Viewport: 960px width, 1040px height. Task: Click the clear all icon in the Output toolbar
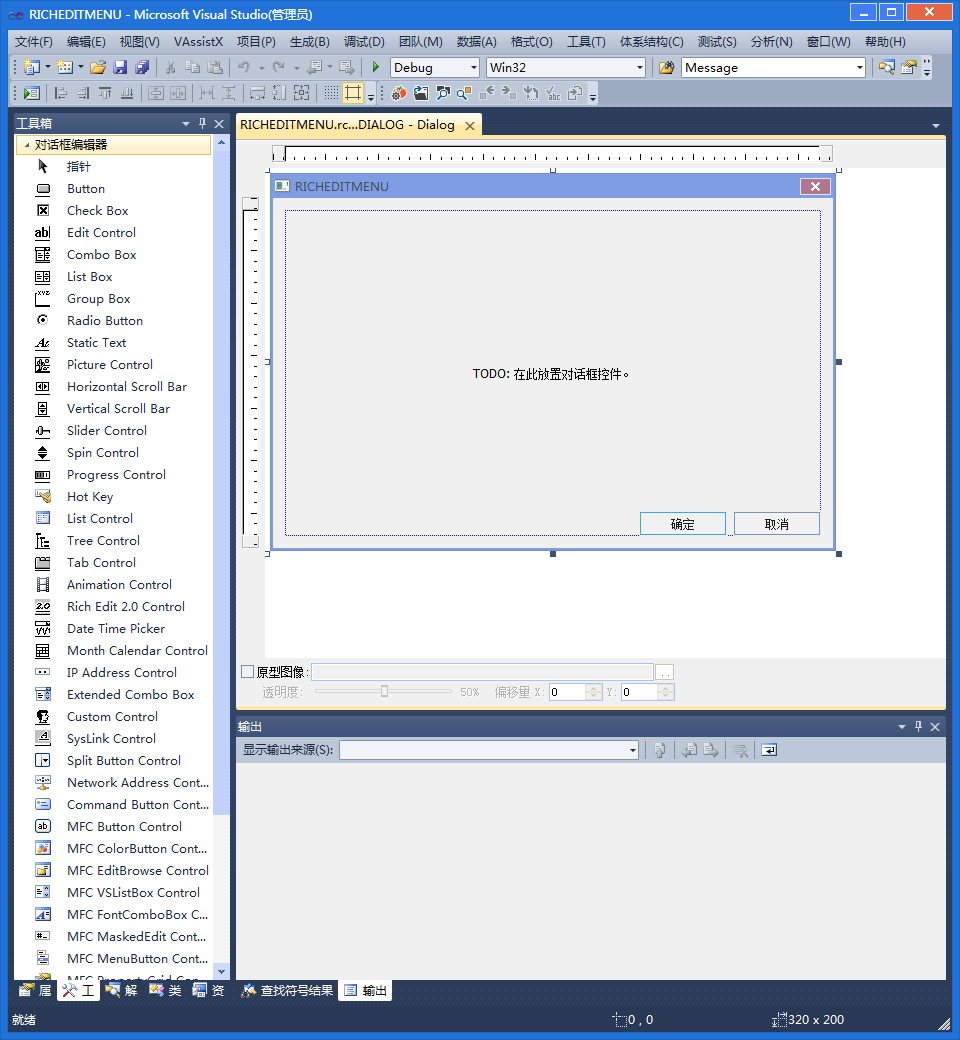[x=740, y=750]
